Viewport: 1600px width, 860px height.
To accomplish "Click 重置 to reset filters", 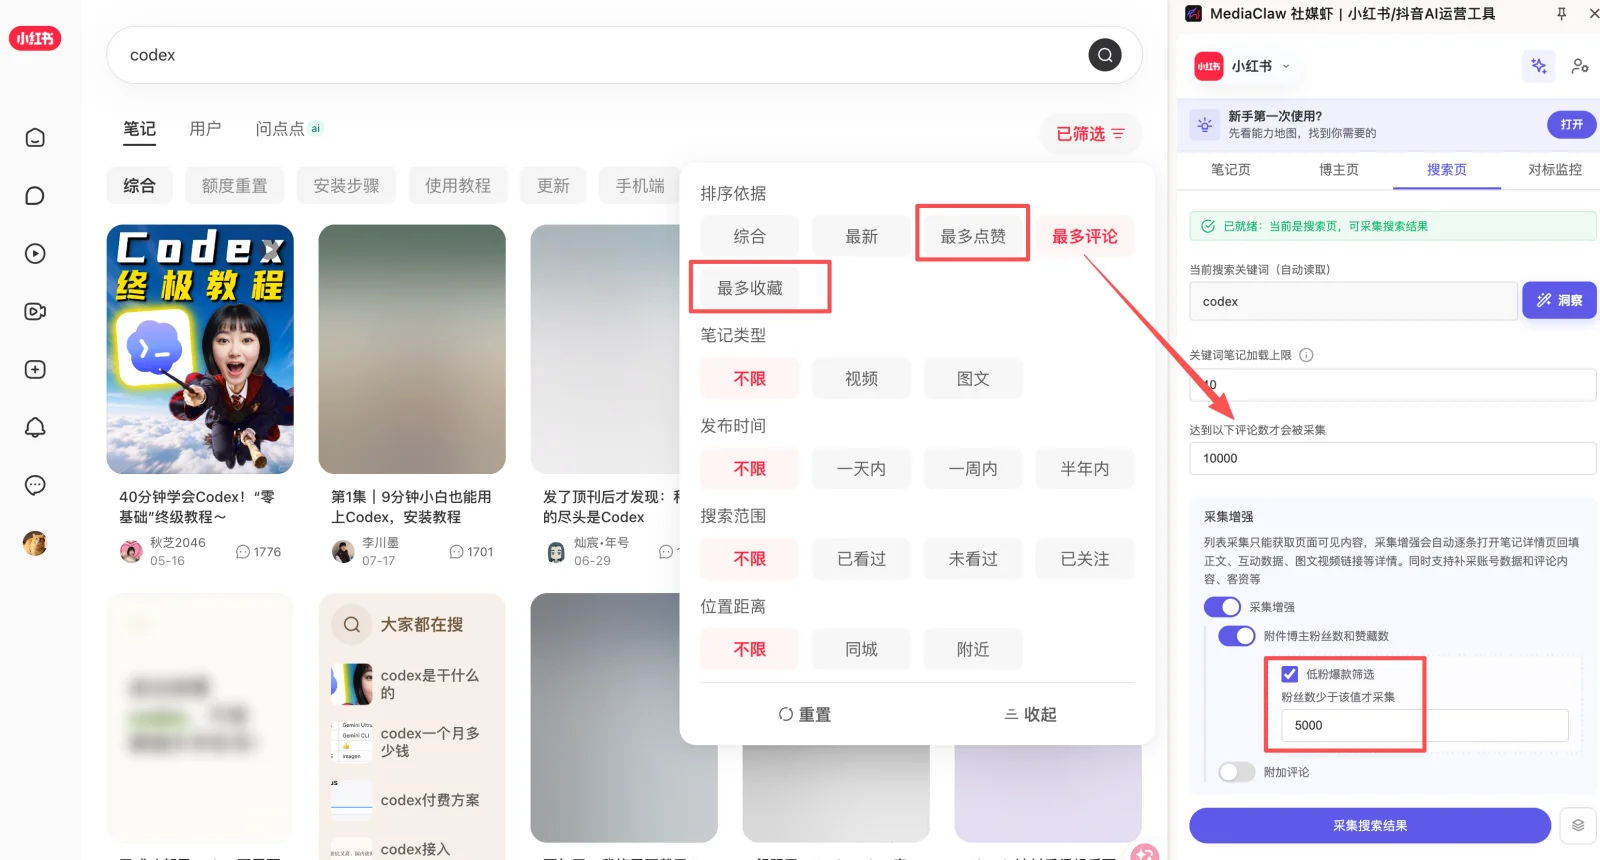I will click(x=805, y=714).
